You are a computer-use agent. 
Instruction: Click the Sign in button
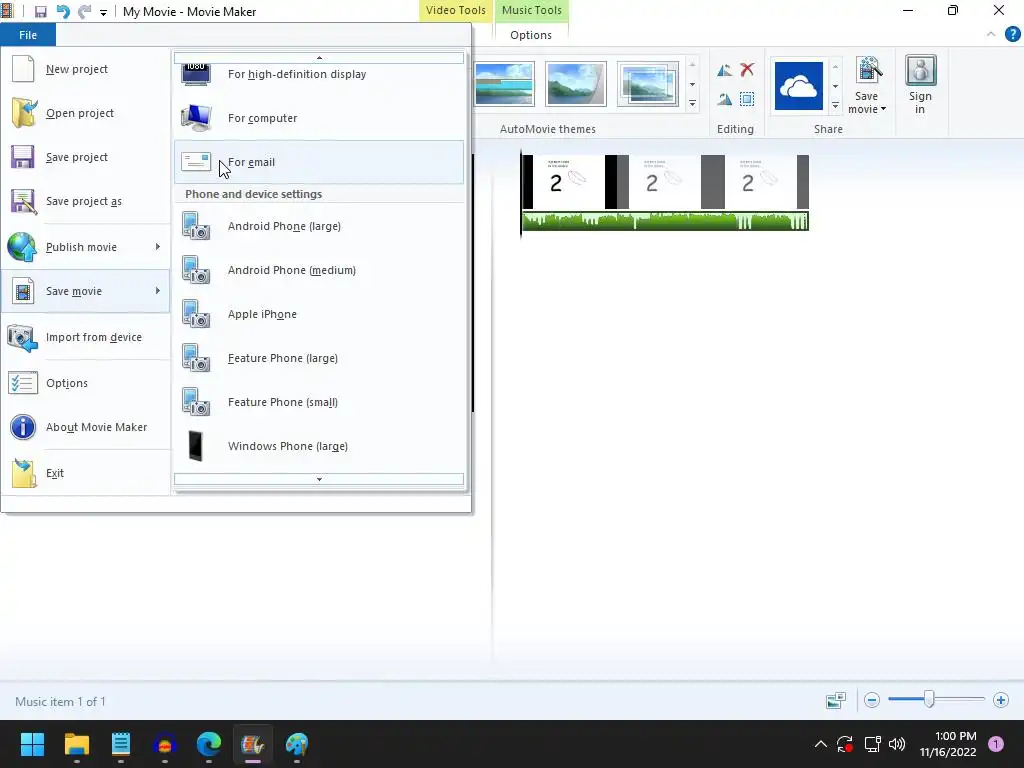920,86
